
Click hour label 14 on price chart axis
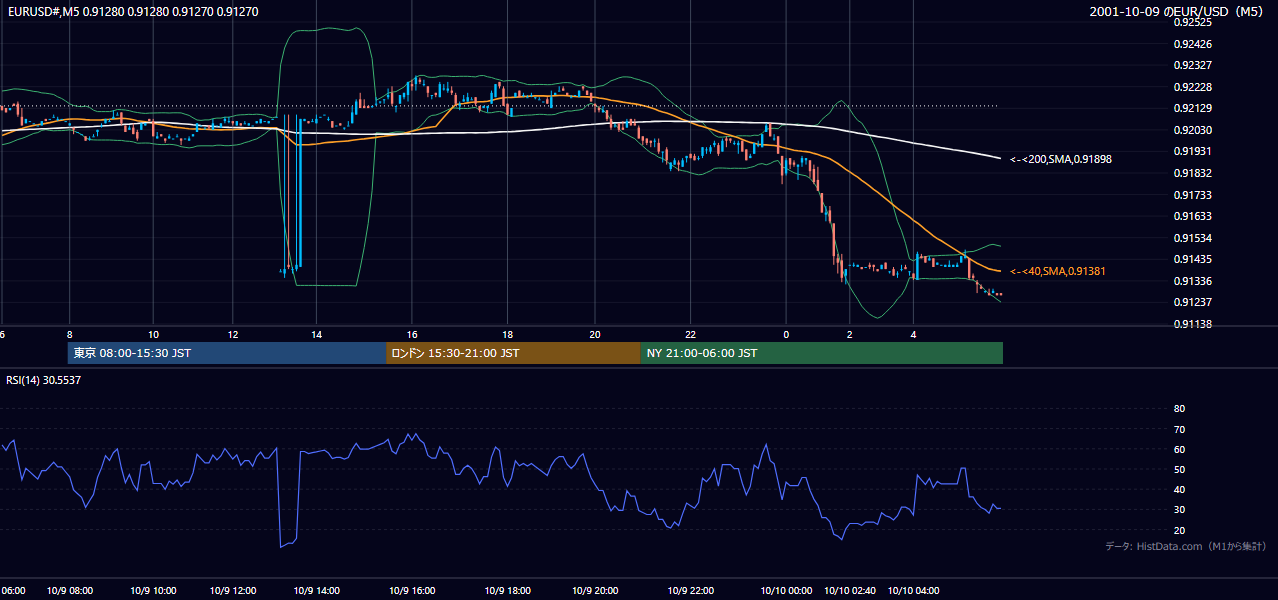[x=316, y=334]
